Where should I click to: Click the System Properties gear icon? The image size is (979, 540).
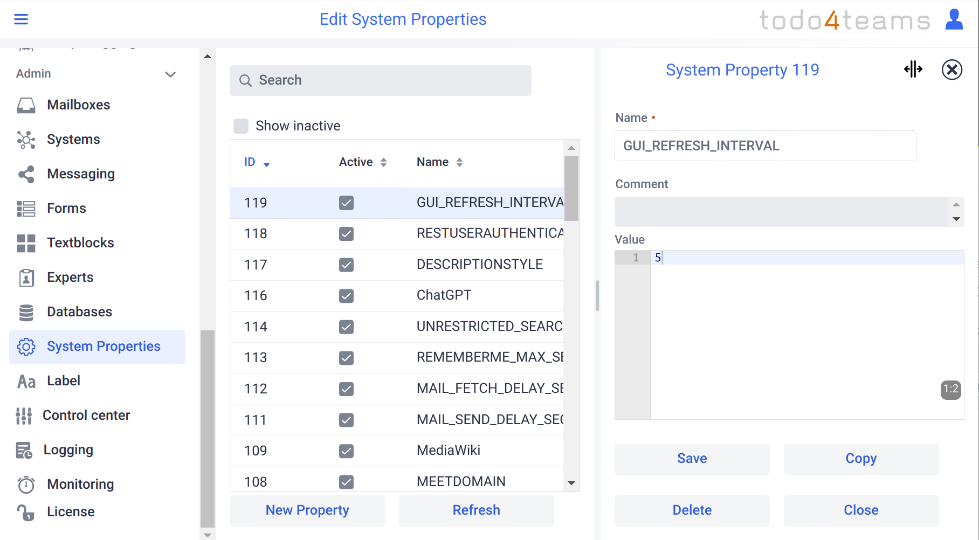[x=26, y=346]
